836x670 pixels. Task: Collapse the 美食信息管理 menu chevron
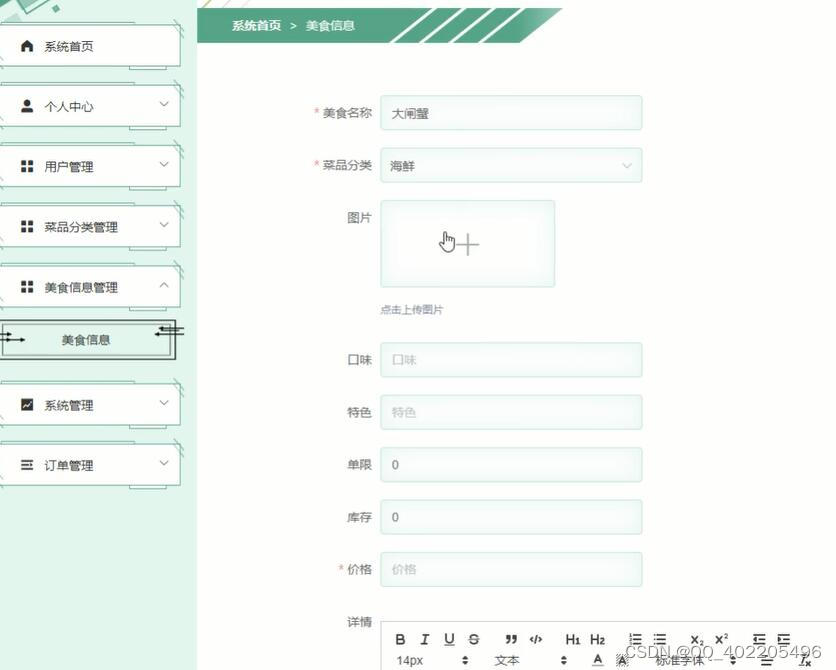point(164,285)
